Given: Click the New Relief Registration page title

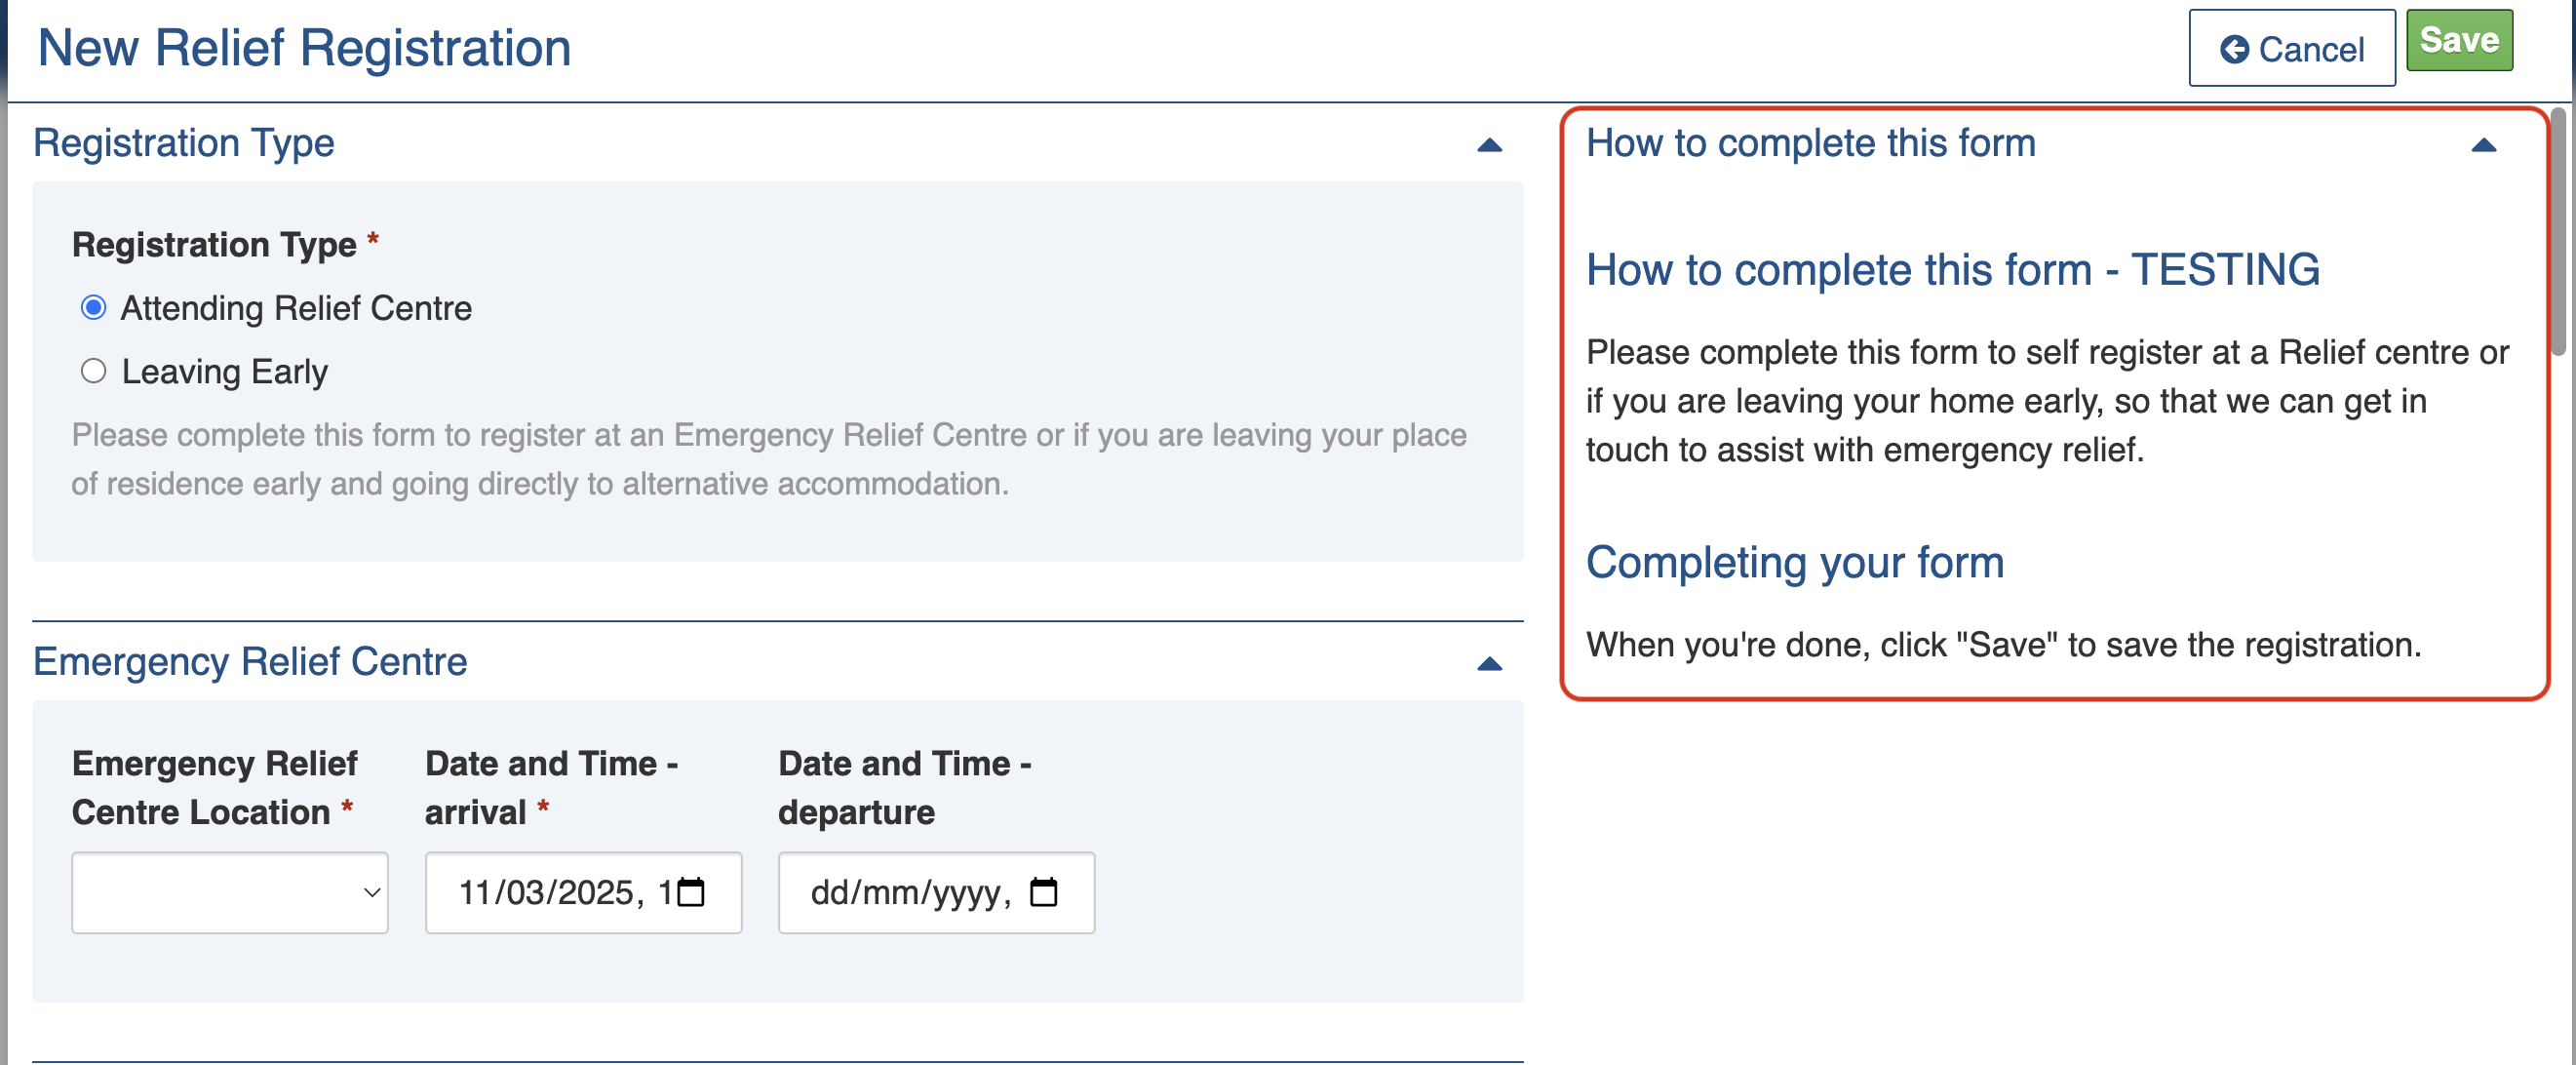Looking at the screenshot, I should [x=304, y=48].
